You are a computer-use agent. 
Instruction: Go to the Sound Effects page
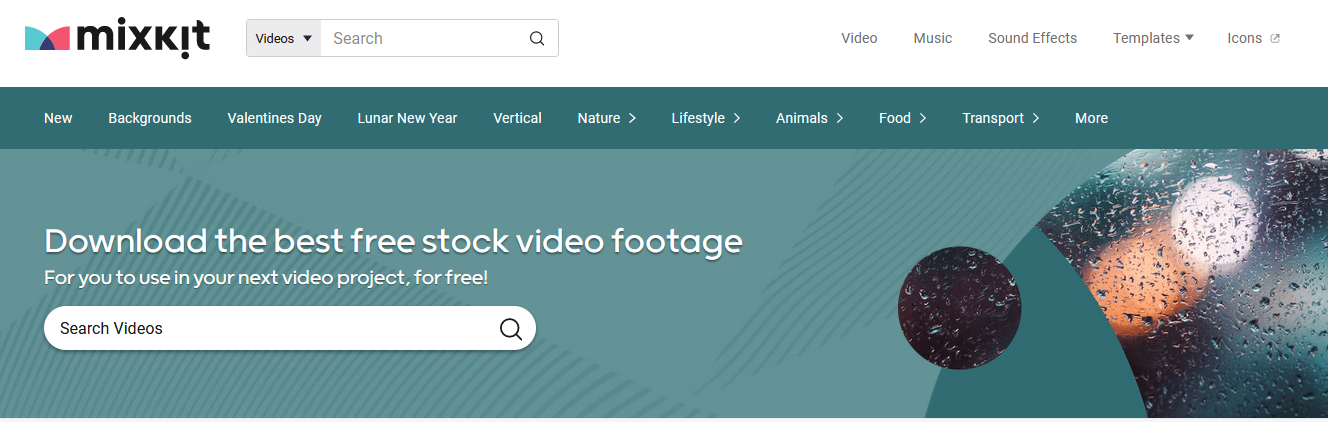pyautogui.click(x=1032, y=38)
